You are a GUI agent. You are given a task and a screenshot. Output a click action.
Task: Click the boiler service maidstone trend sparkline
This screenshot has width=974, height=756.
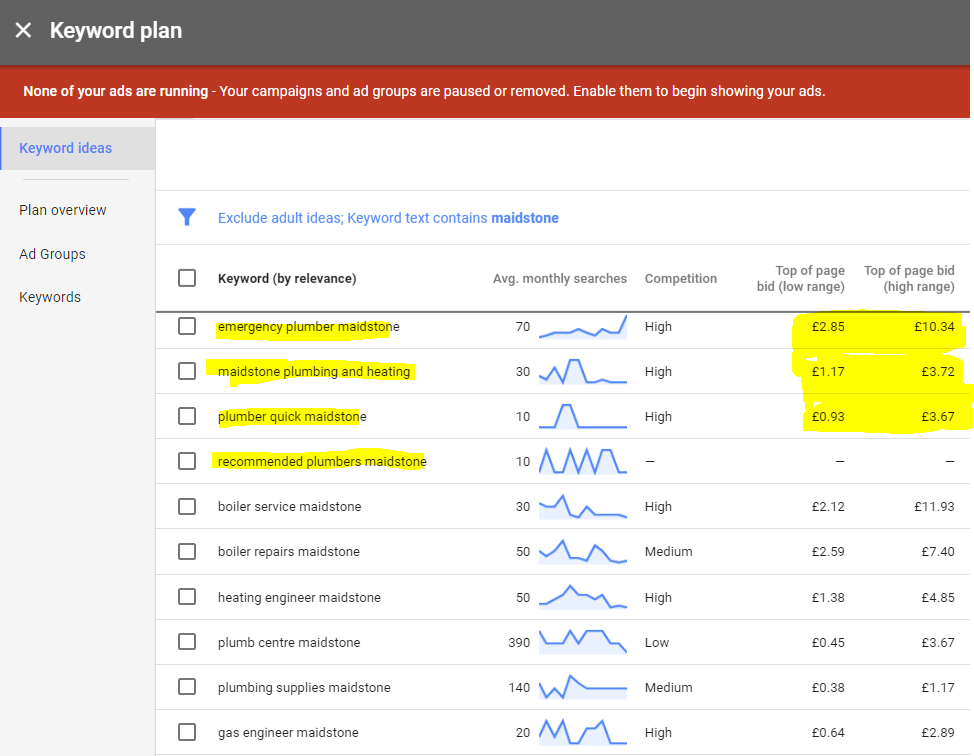point(583,507)
